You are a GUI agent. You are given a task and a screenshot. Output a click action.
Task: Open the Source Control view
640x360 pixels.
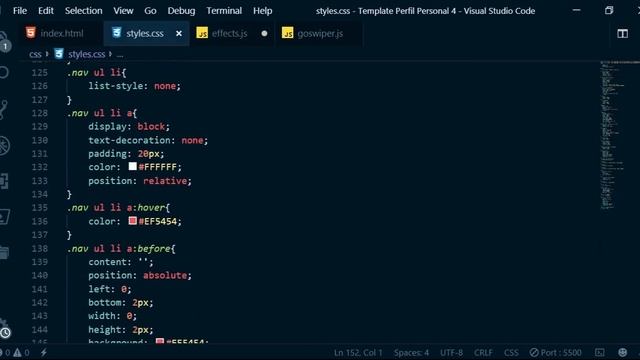tap(3, 109)
